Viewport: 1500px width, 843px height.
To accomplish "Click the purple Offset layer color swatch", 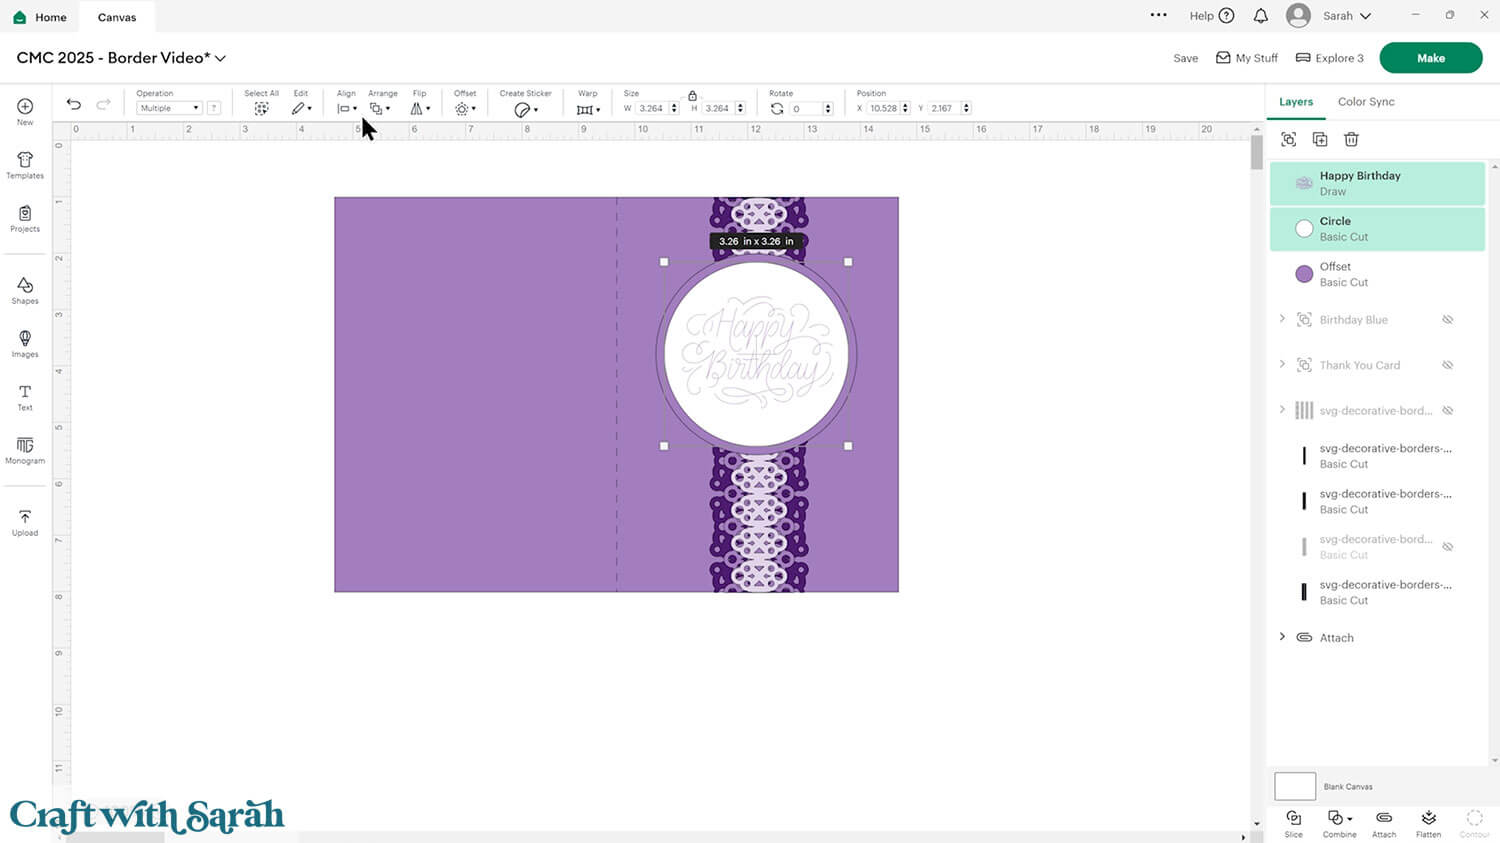I will 1304,274.
